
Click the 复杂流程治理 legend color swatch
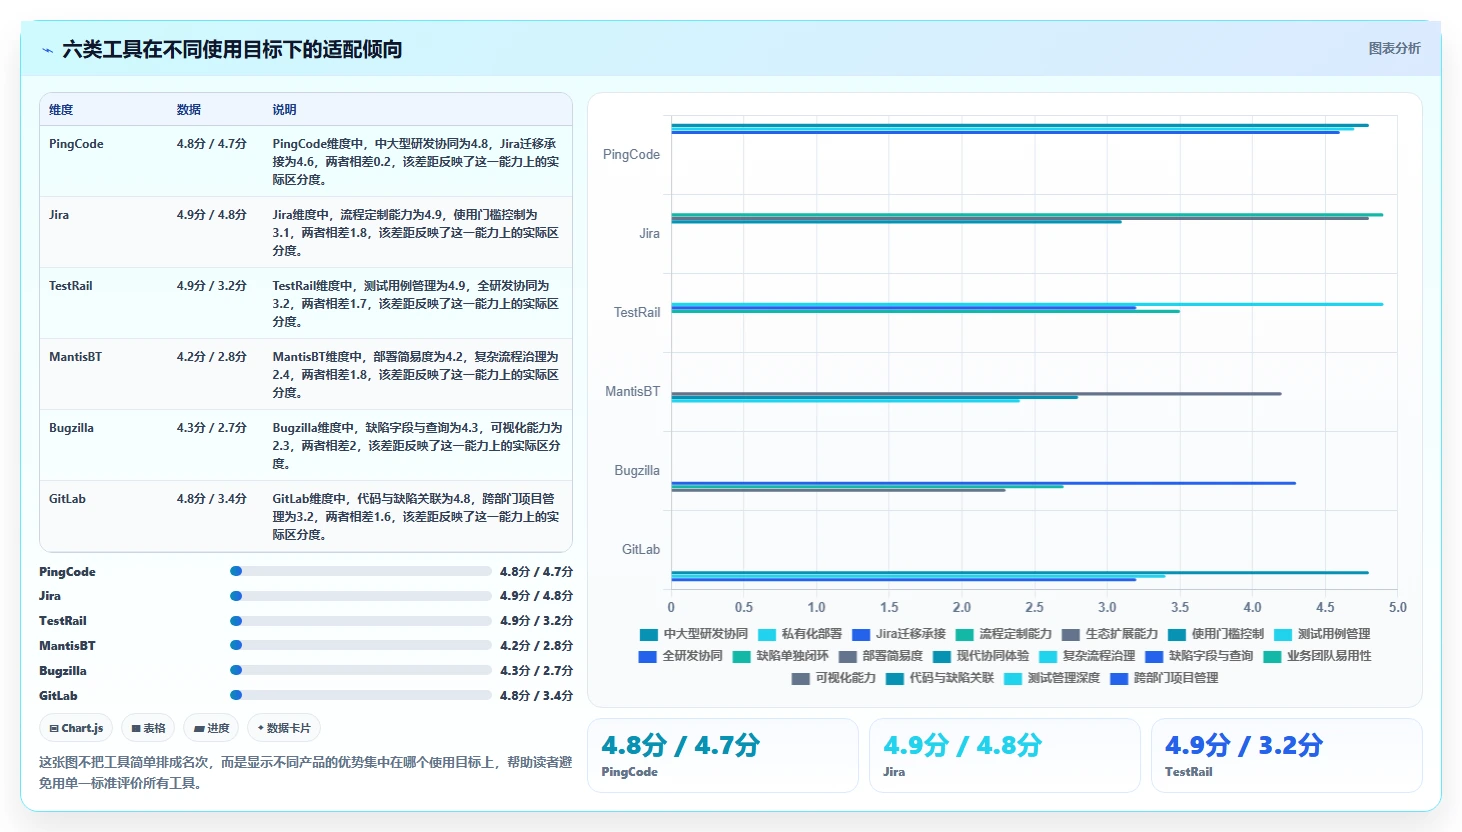[1048, 656]
